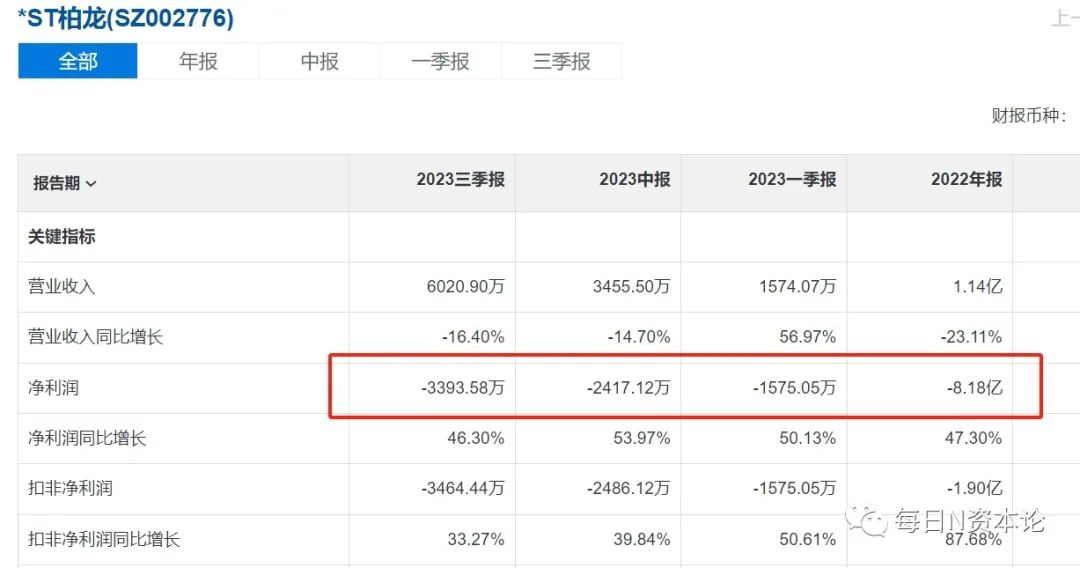Click the 报告期 chevron arrow

tap(92, 184)
